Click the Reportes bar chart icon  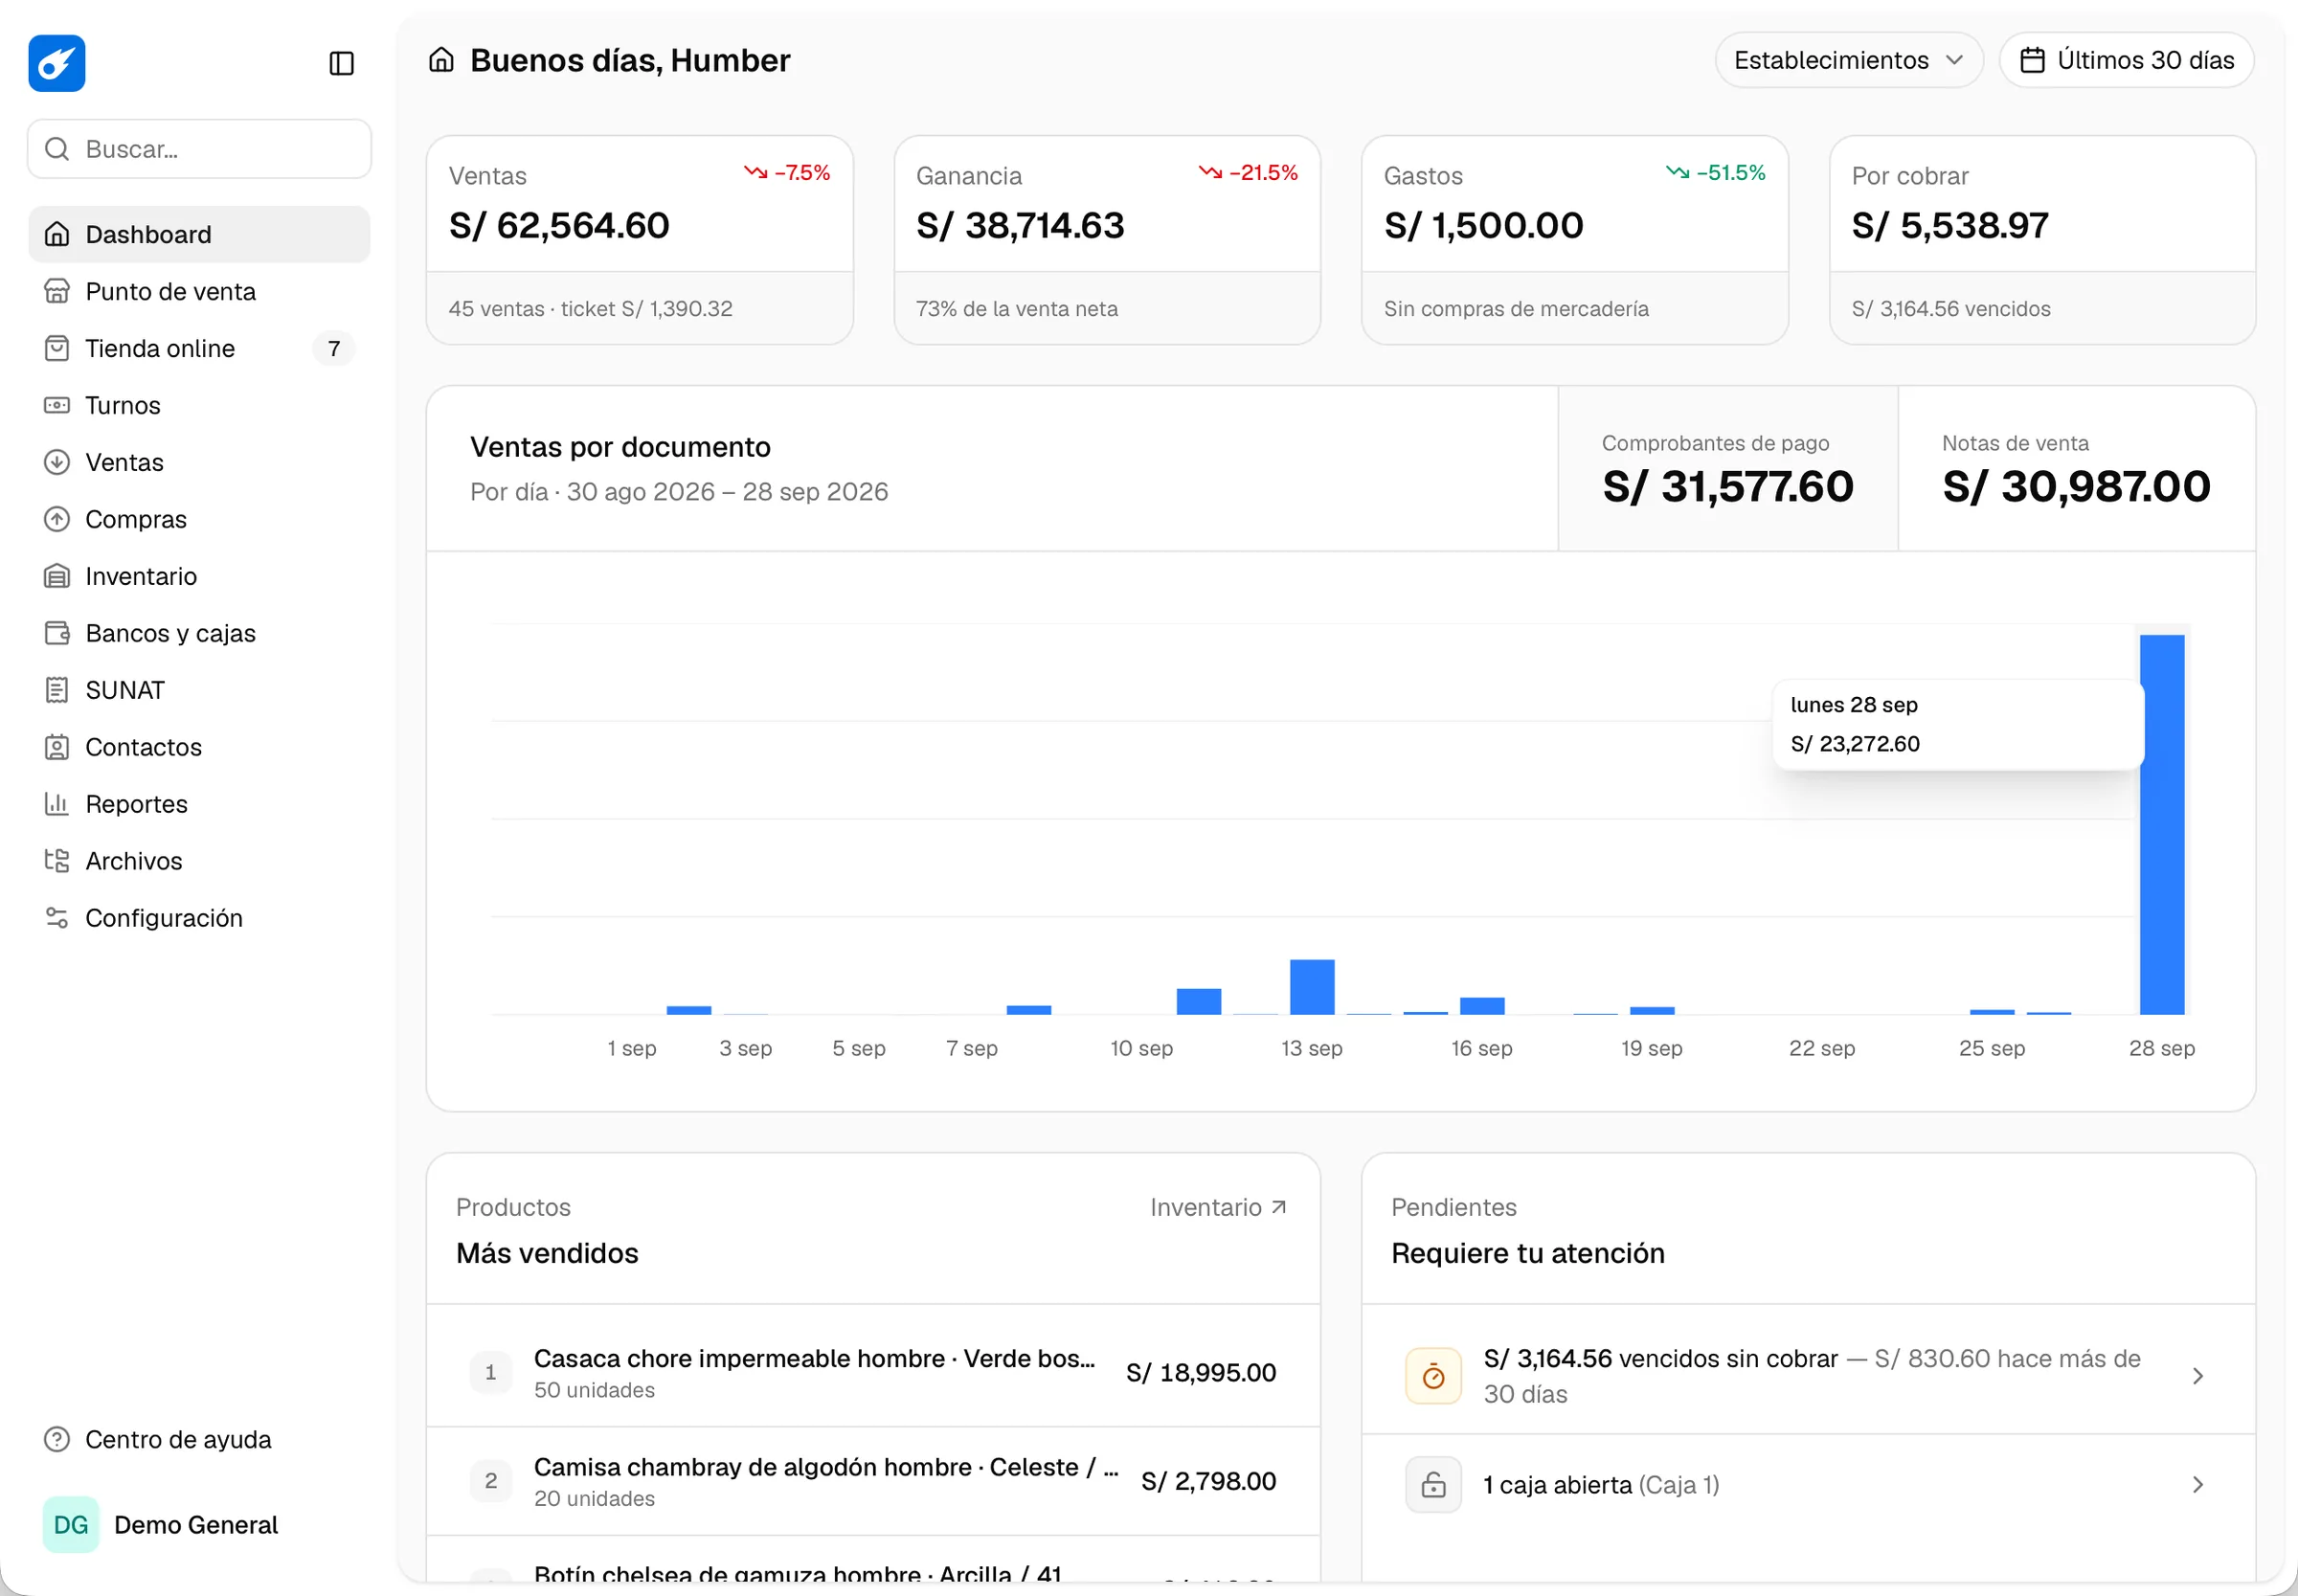click(57, 804)
